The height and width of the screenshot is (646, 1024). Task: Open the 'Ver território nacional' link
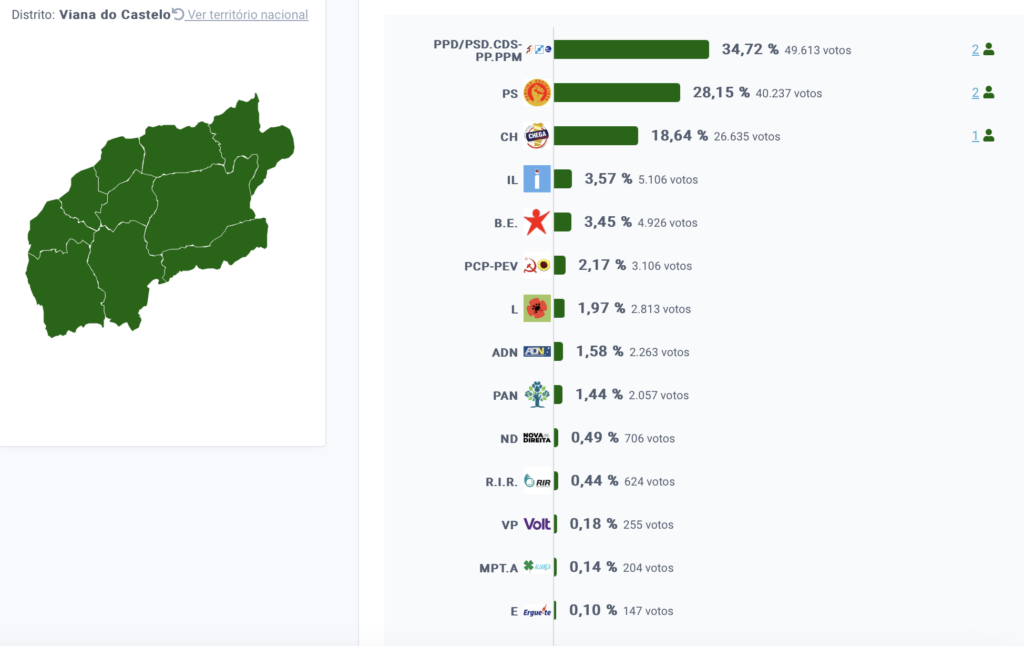pos(248,14)
